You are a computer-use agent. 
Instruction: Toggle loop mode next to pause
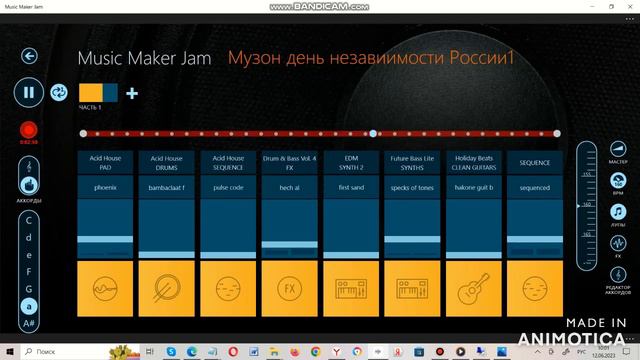[59, 92]
